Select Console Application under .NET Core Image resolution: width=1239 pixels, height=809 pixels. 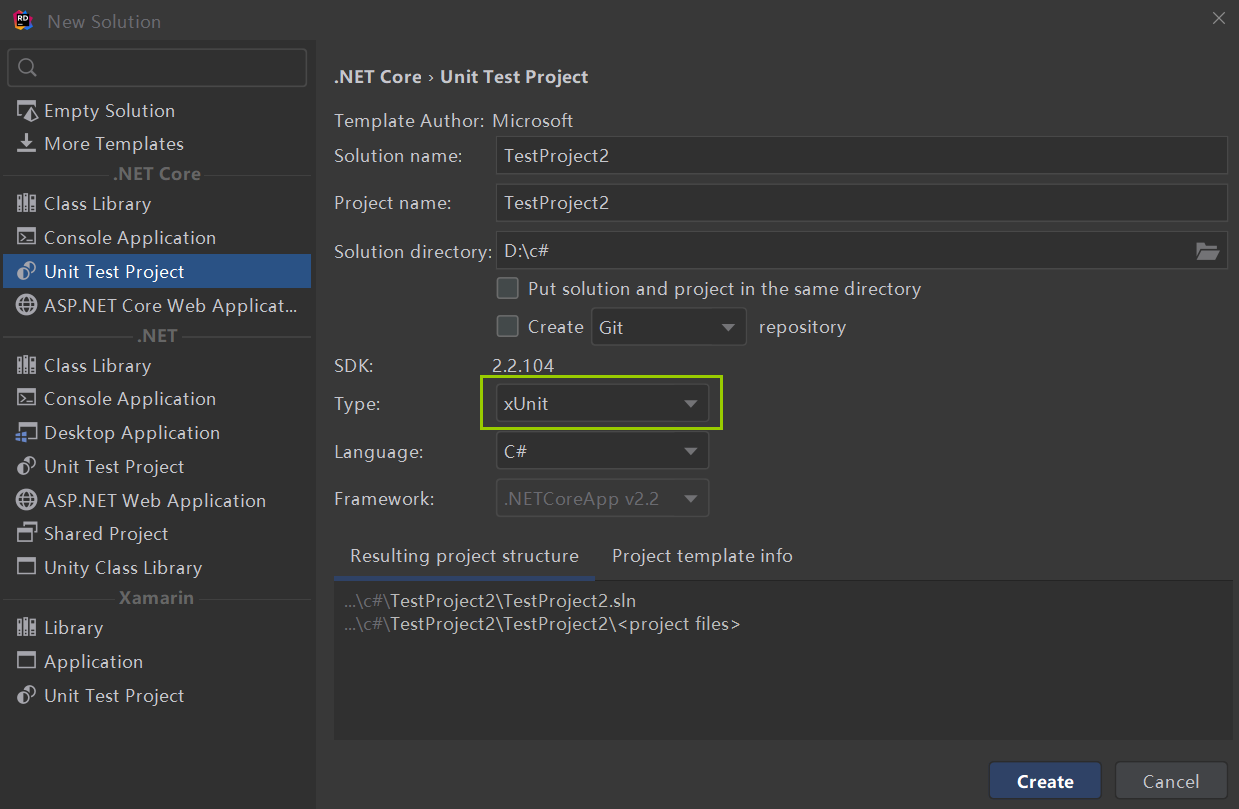[157, 238]
